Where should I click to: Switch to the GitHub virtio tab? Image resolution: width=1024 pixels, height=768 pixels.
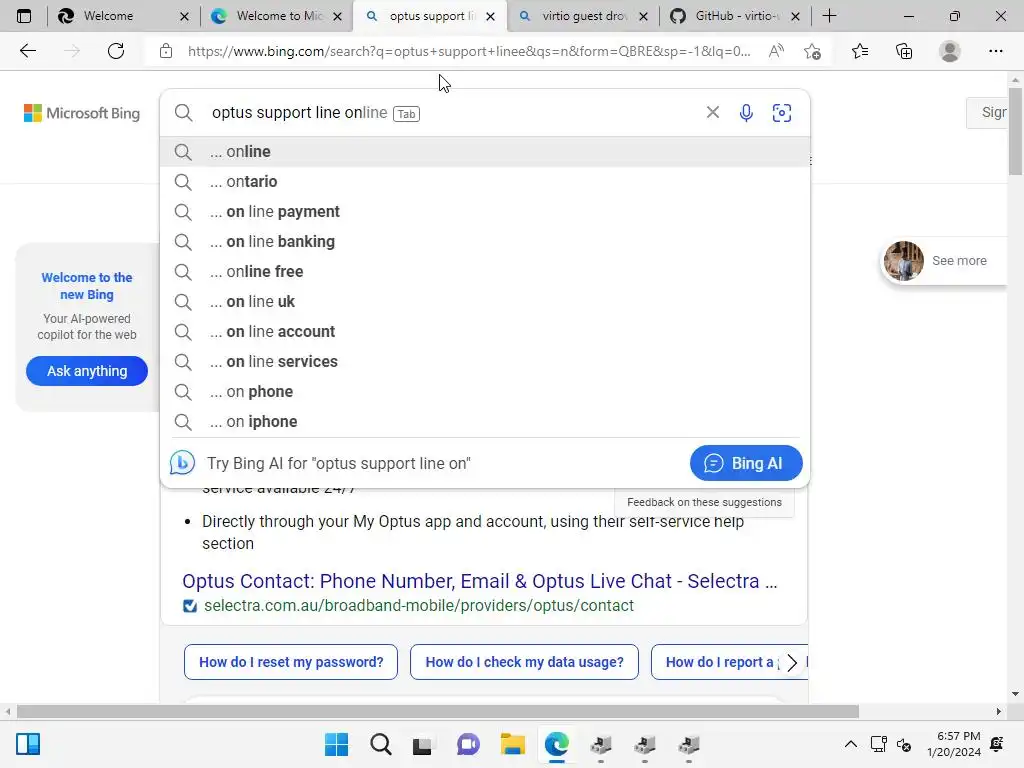click(x=736, y=16)
